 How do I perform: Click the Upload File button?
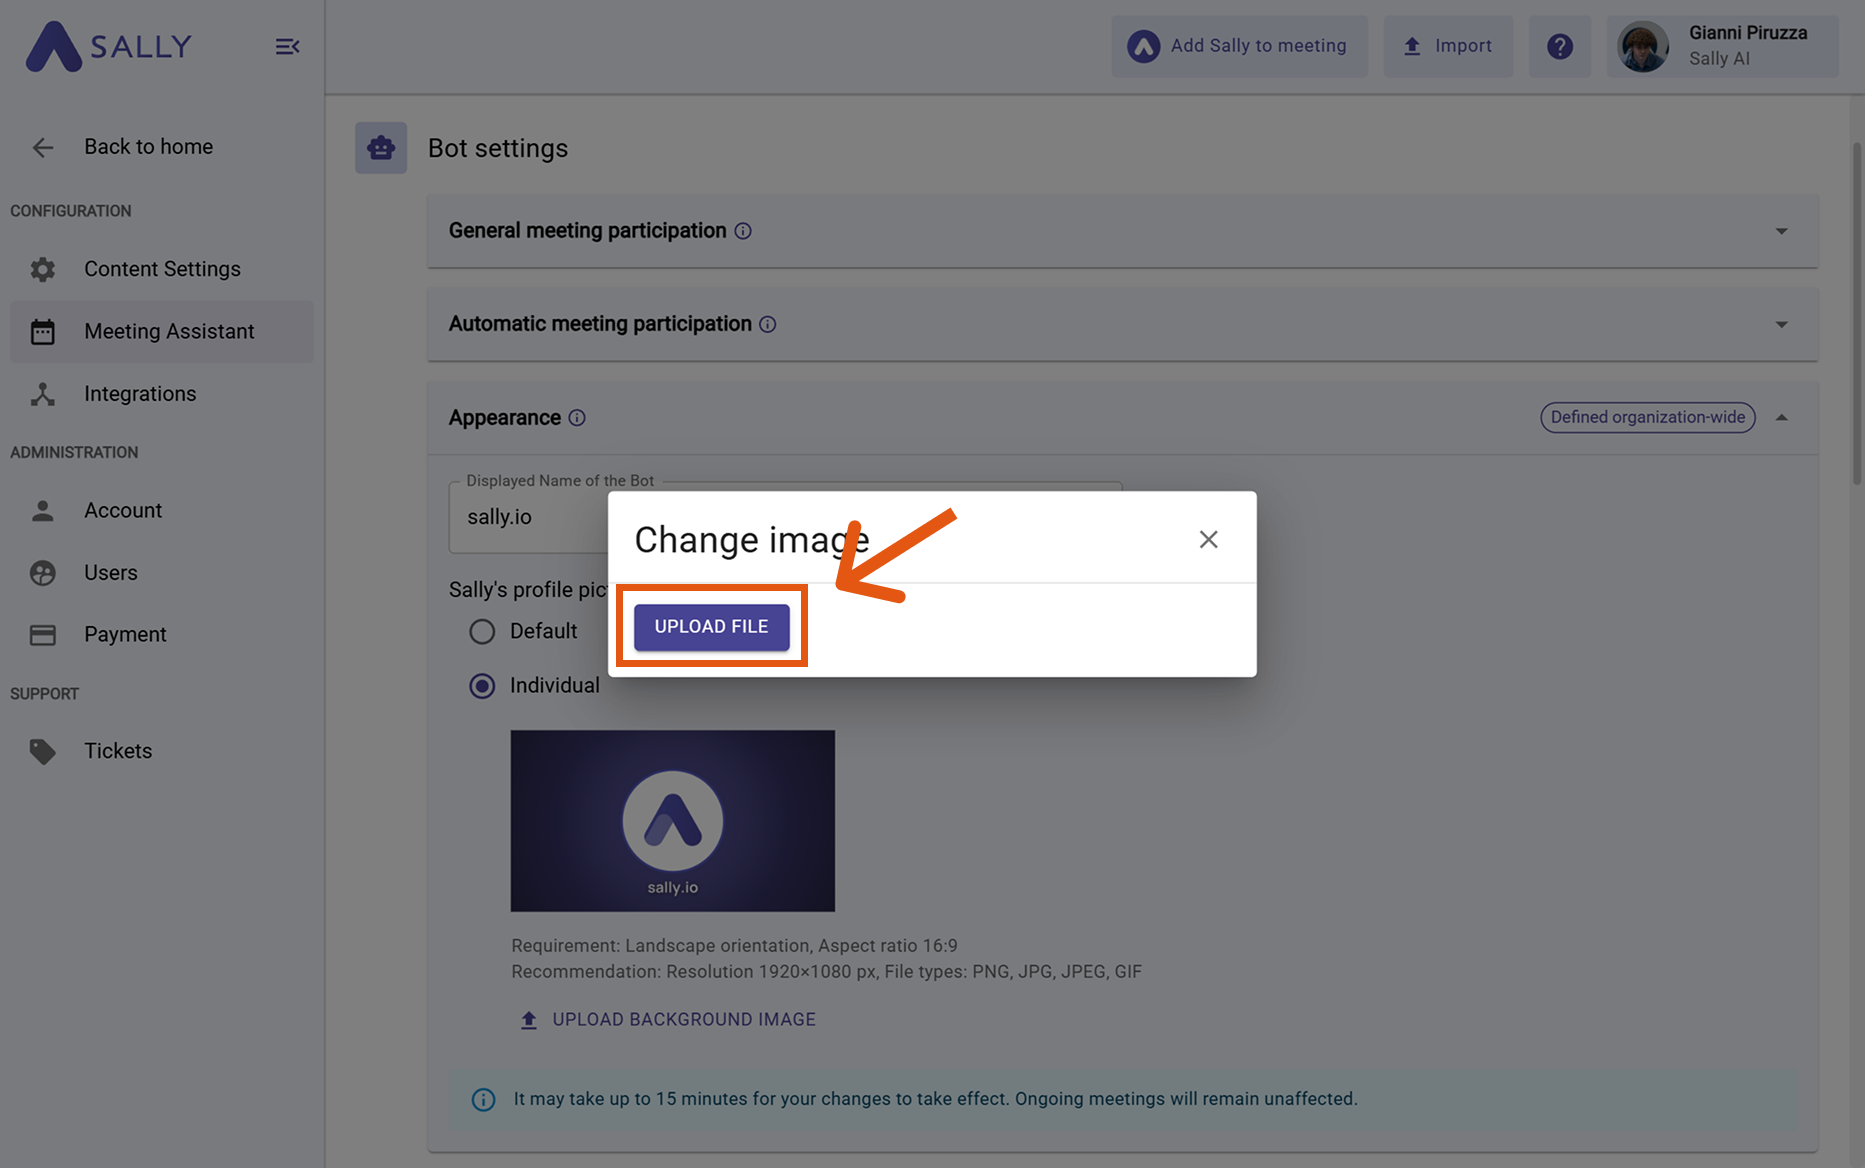click(712, 627)
